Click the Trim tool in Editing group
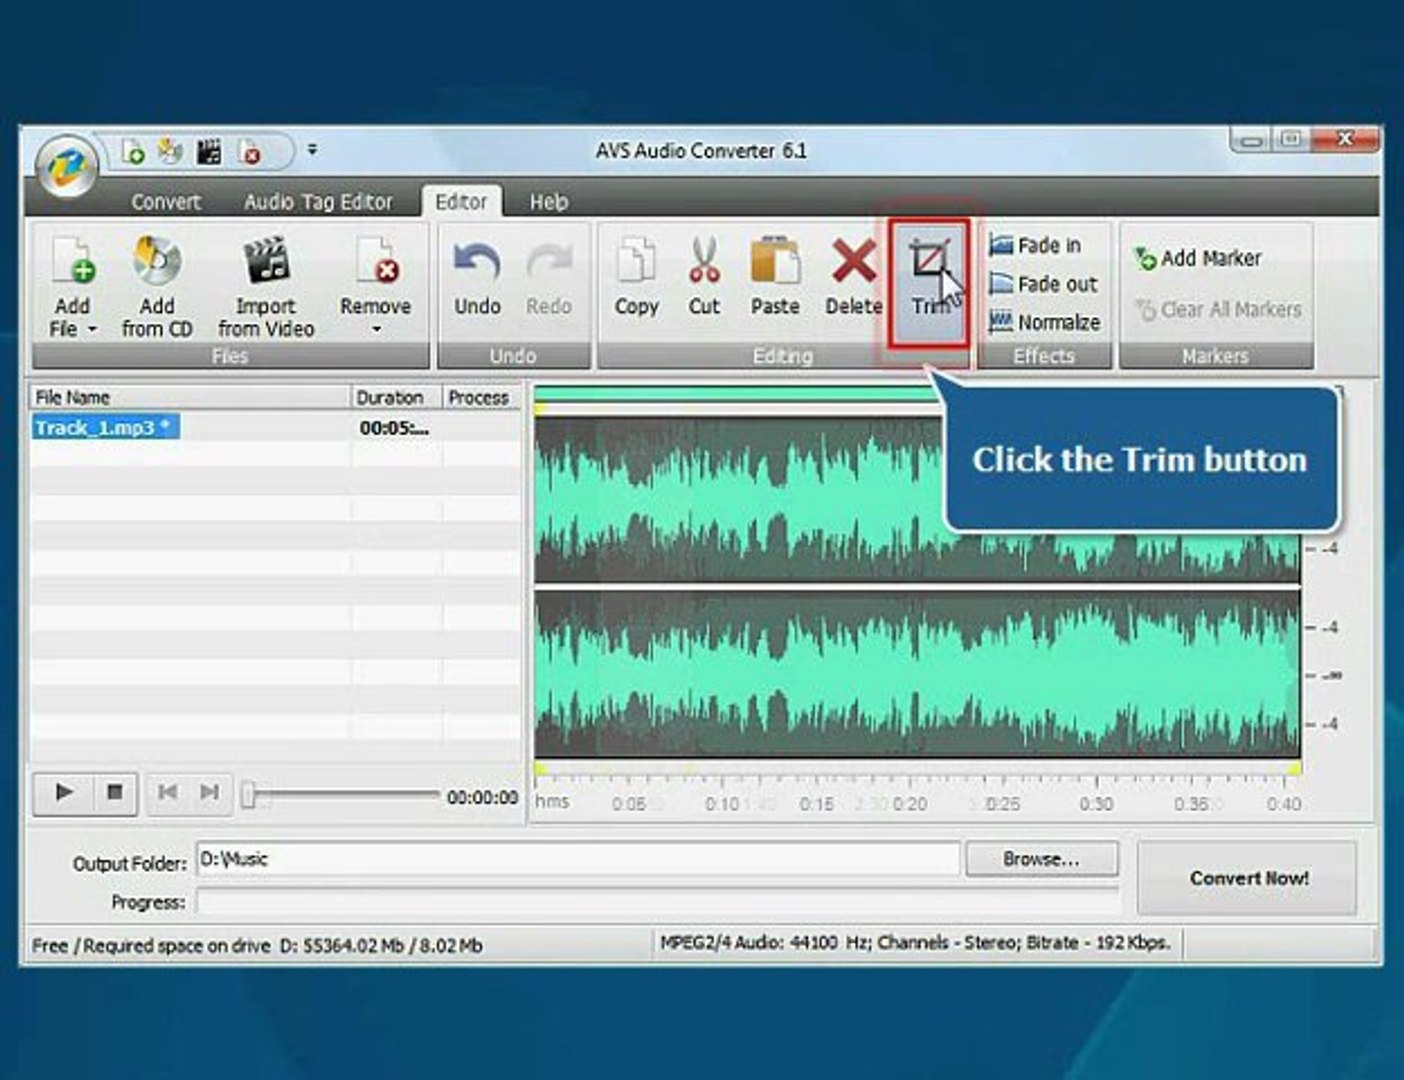This screenshot has width=1404, height=1080. click(x=929, y=283)
